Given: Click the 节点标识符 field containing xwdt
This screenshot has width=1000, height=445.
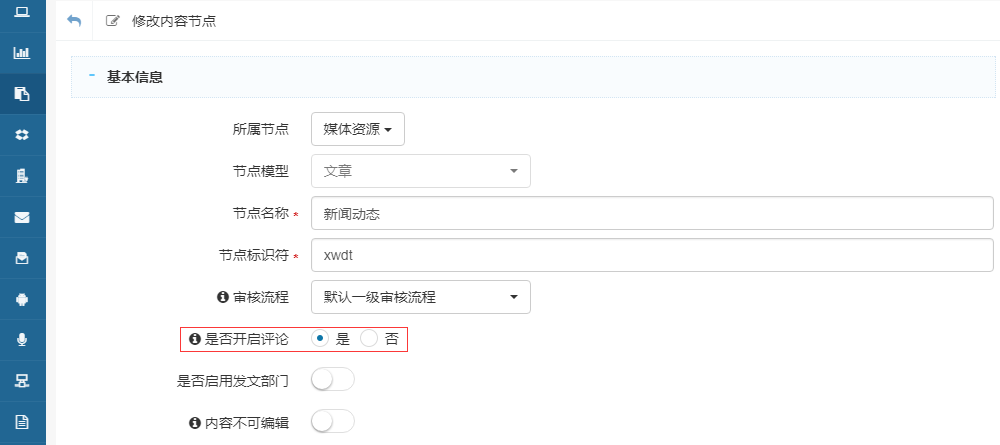Looking at the screenshot, I should [651, 255].
